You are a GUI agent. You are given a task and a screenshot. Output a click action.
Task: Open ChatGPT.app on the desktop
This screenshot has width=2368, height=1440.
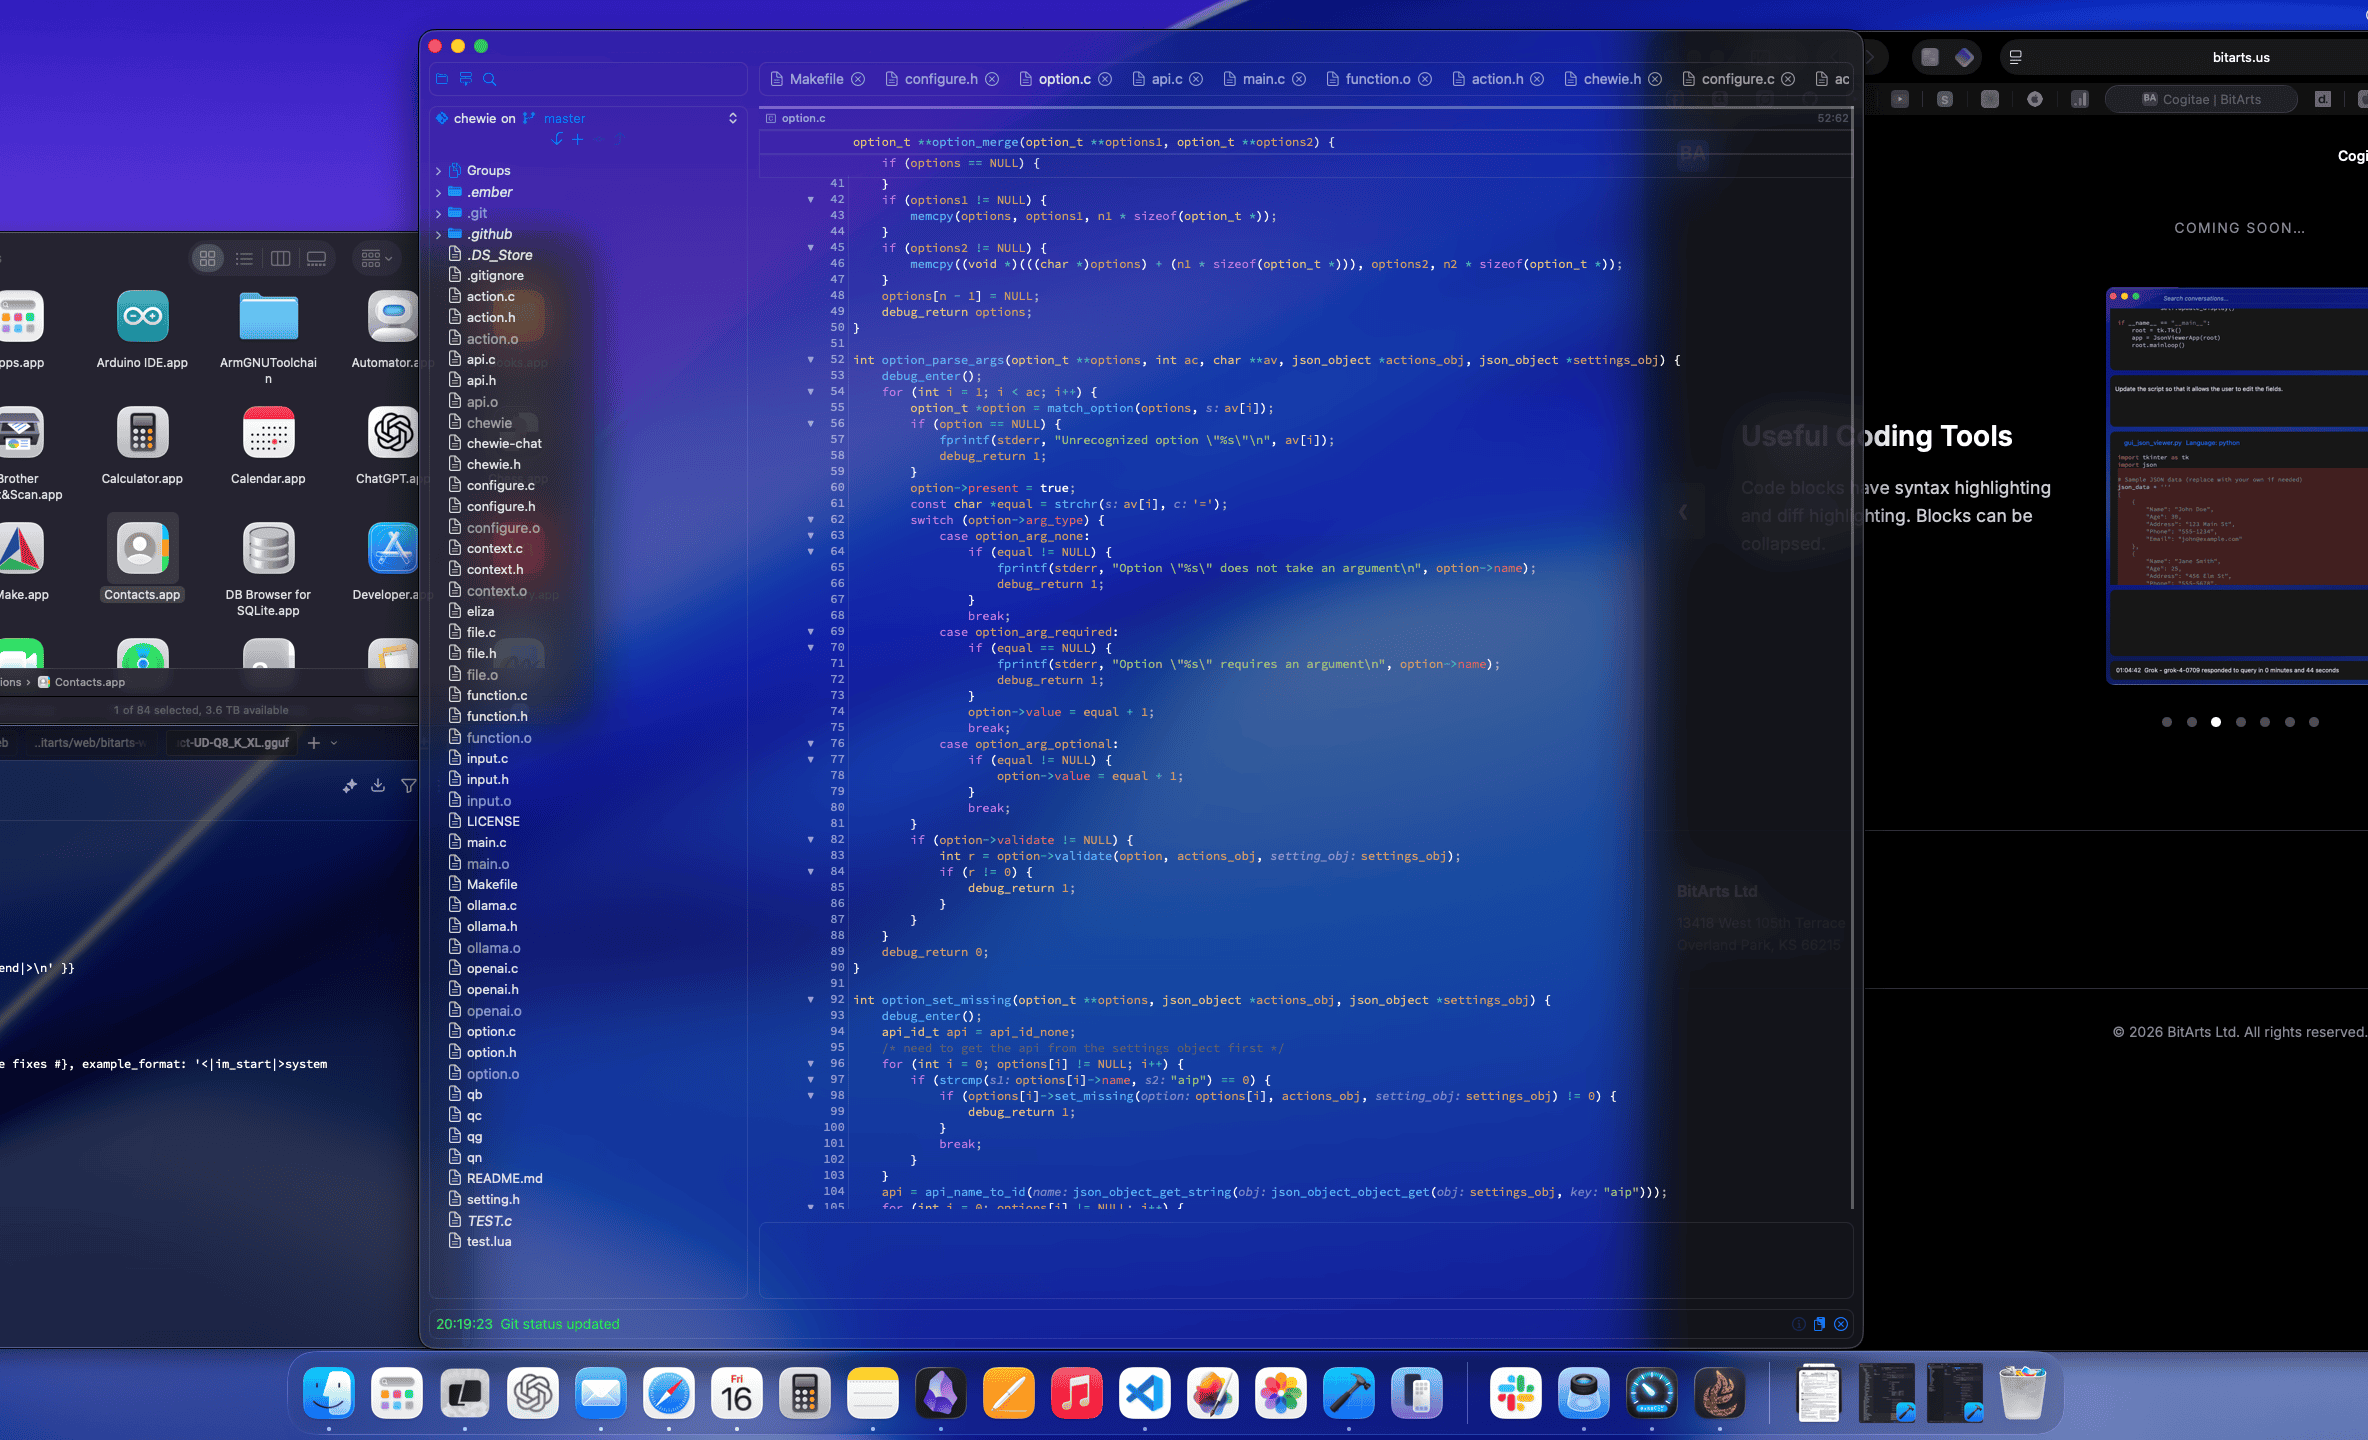pos(390,430)
